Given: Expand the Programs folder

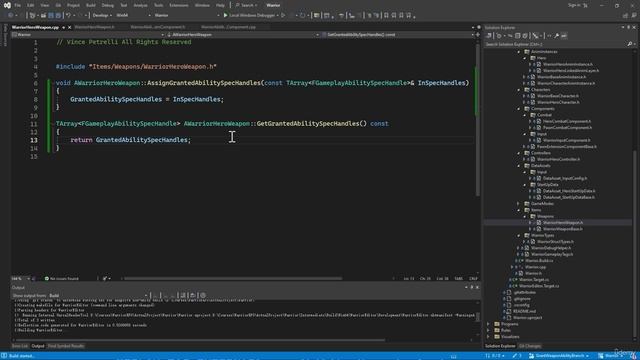Looking at the screenshot, I should pos(489,324).
